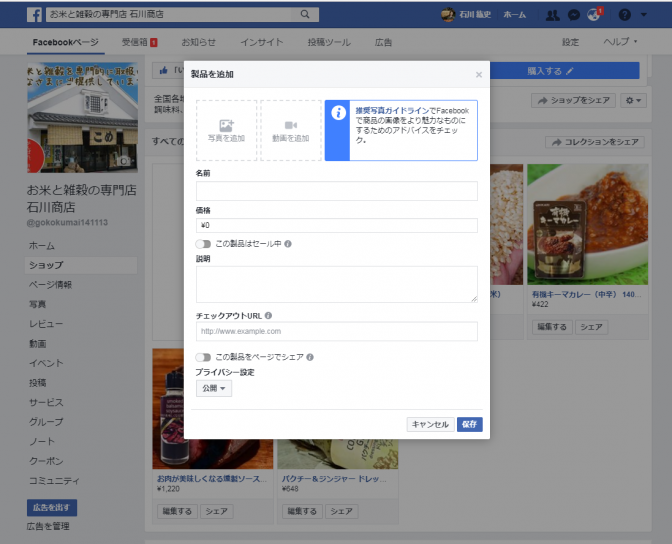Screen dimensions: 672x544
Task: Click the 広告を出す button
Action: (52, 508)
